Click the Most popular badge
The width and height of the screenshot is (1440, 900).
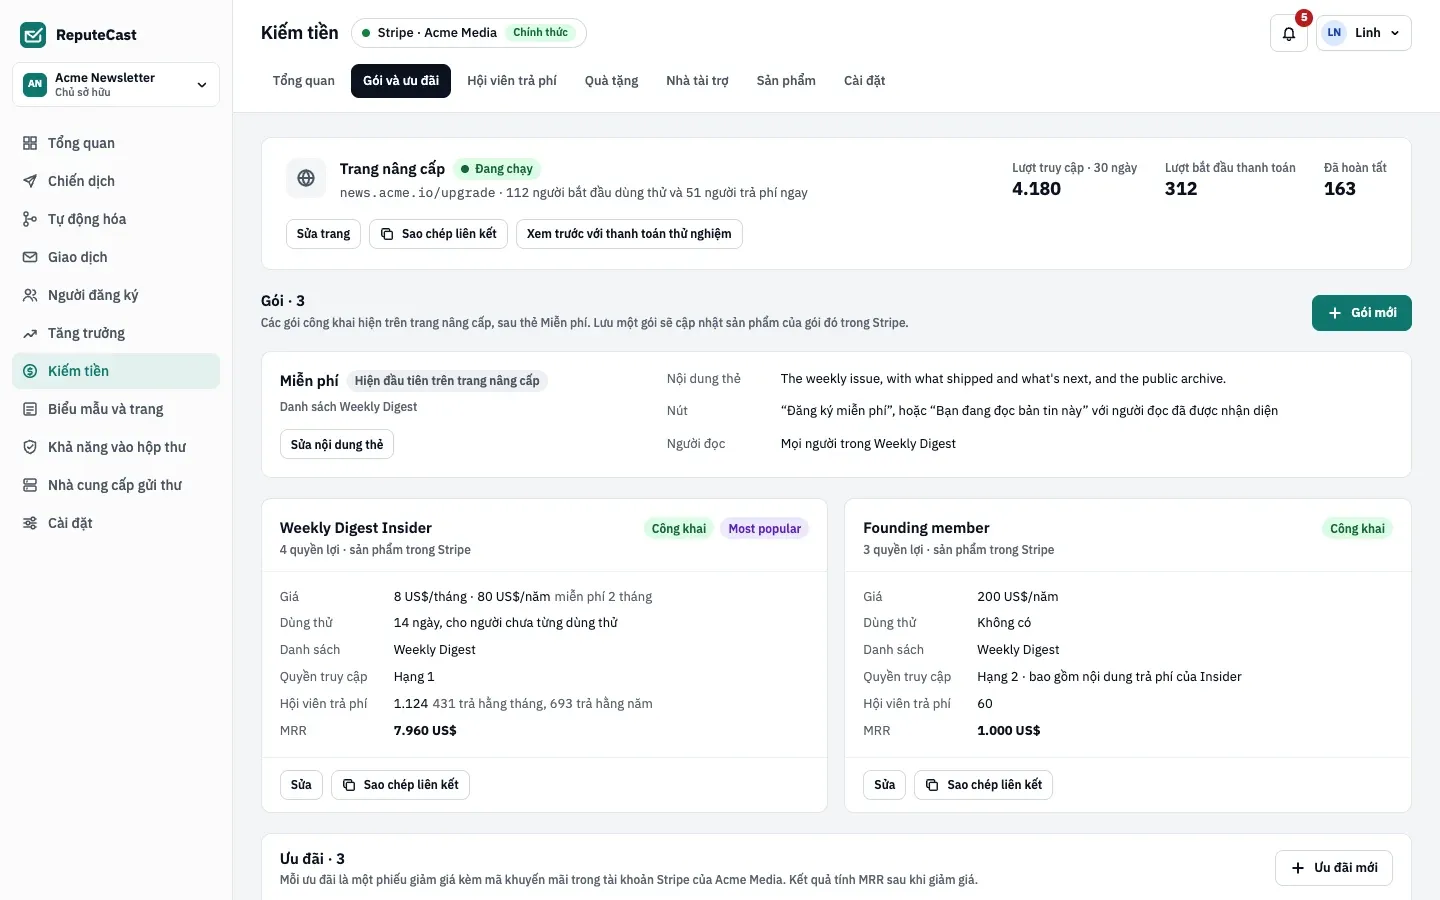(765, 529)
